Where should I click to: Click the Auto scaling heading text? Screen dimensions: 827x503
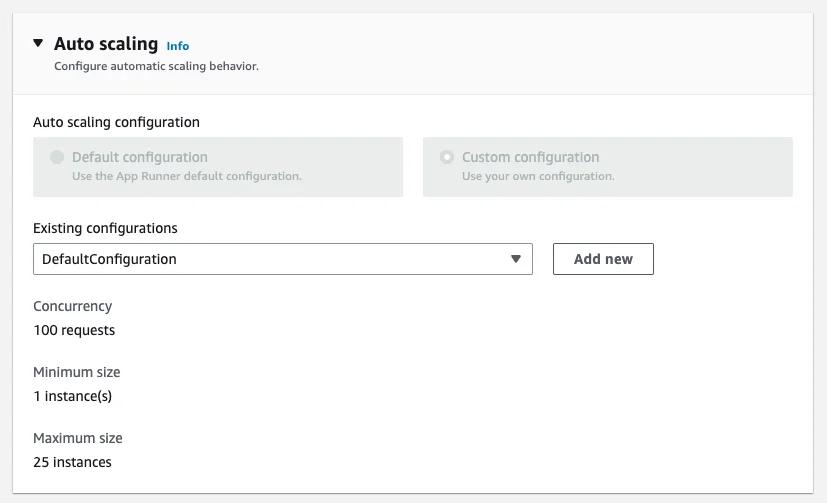click(105, 44)
